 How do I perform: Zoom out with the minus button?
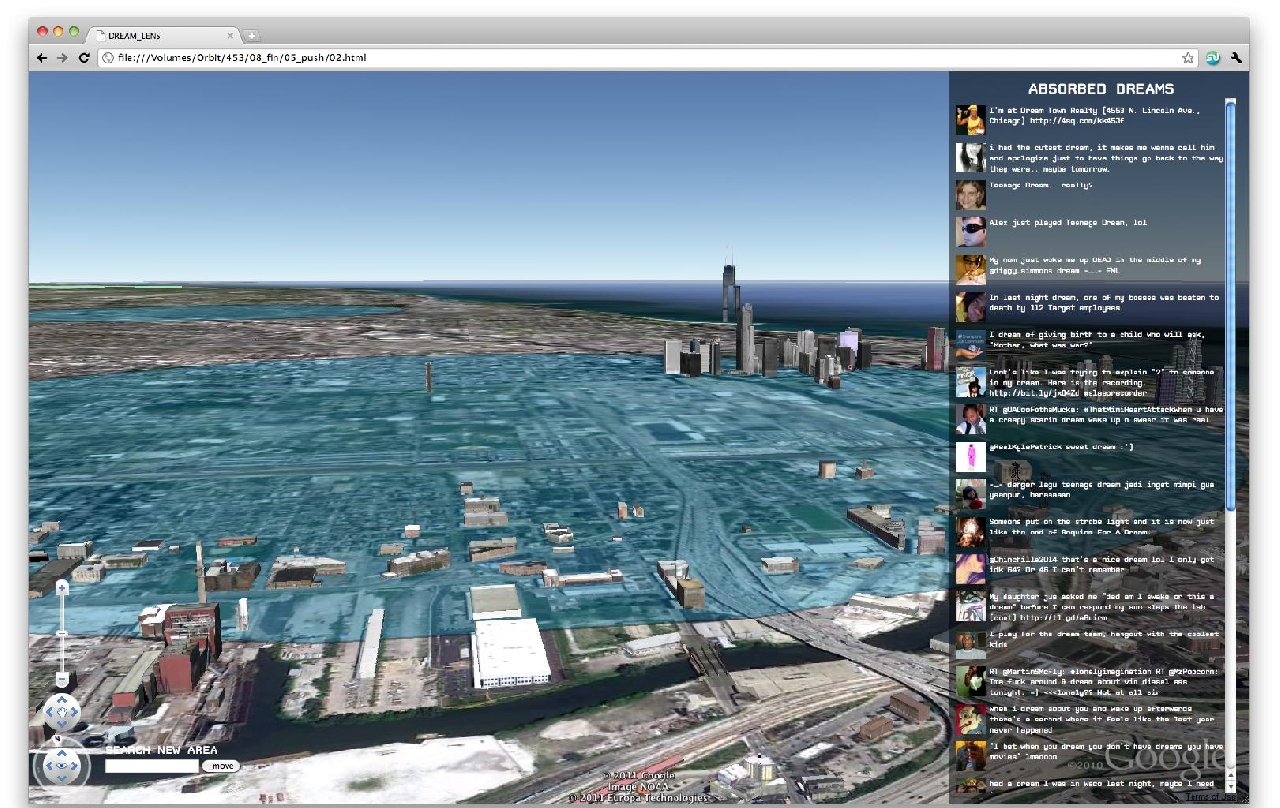coord(61,680)
